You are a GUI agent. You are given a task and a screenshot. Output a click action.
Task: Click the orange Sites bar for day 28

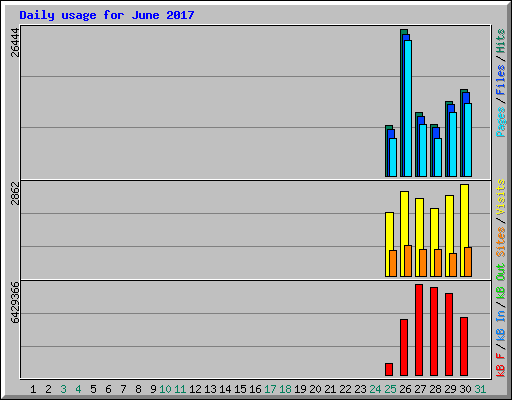(438, 263)
